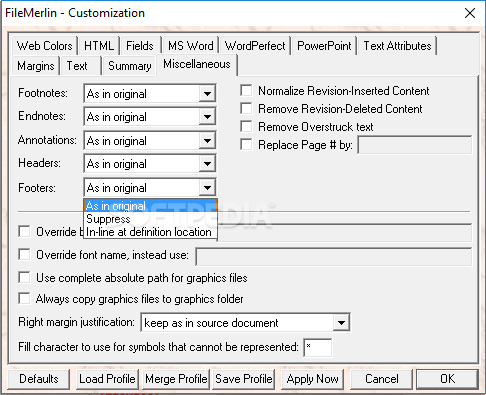Toggle Remove Overstruck text checkbox
This screenshot has width=486, height=395.
pyautogui.click(x=246, y=127)
